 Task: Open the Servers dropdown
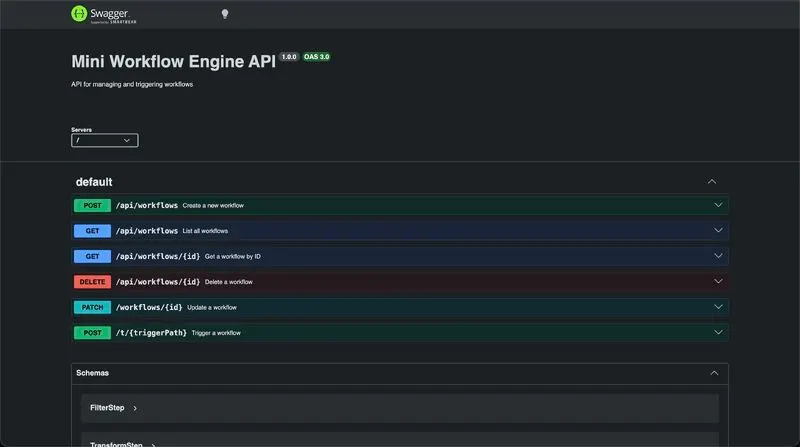tap(105, 140)
